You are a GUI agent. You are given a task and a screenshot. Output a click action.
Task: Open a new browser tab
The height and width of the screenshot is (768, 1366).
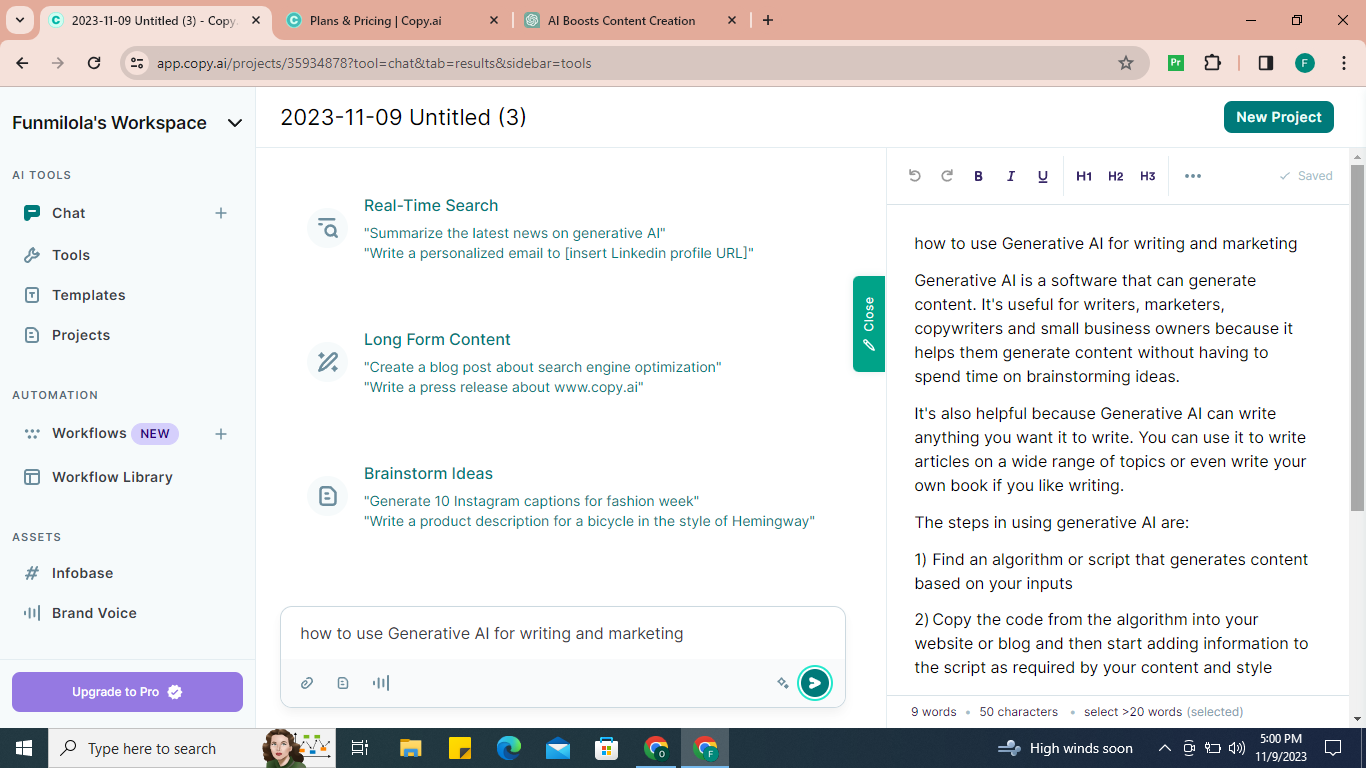point(767,20)
